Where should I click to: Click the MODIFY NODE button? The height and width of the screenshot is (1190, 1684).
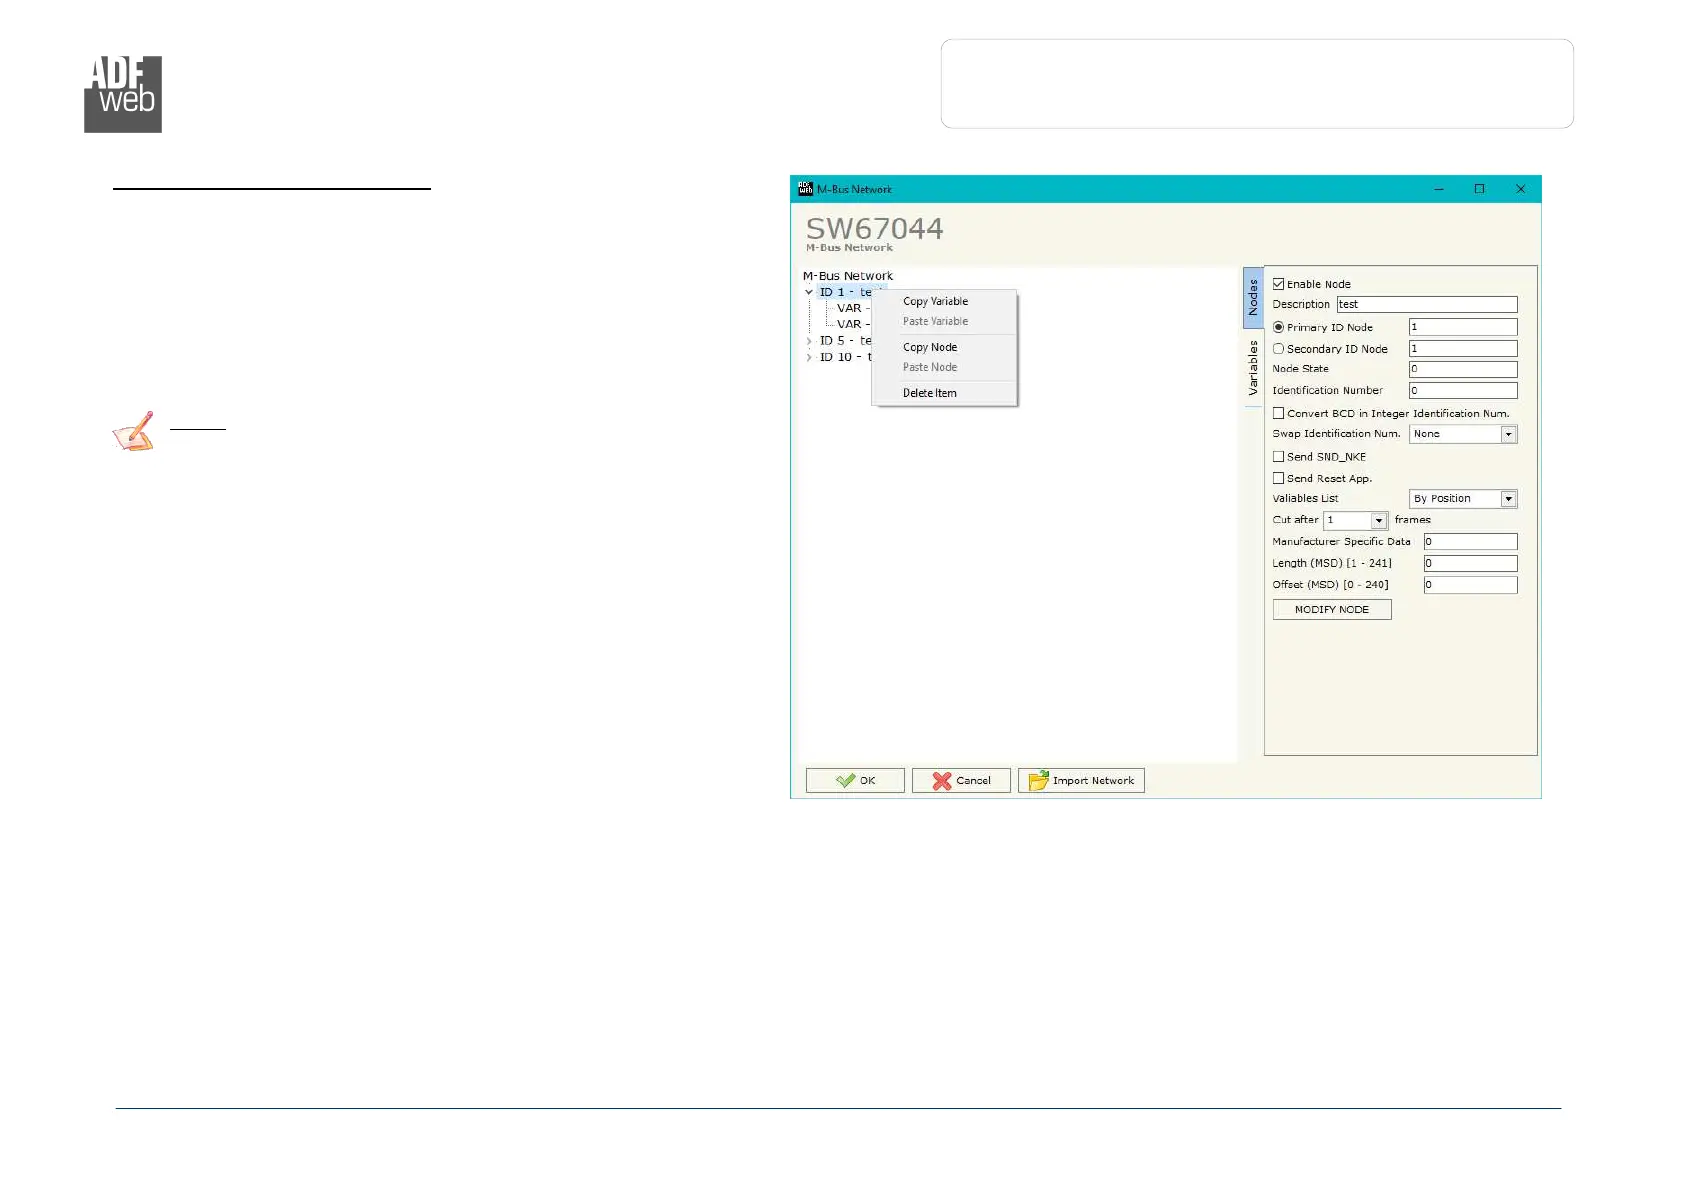point(1332,610)
